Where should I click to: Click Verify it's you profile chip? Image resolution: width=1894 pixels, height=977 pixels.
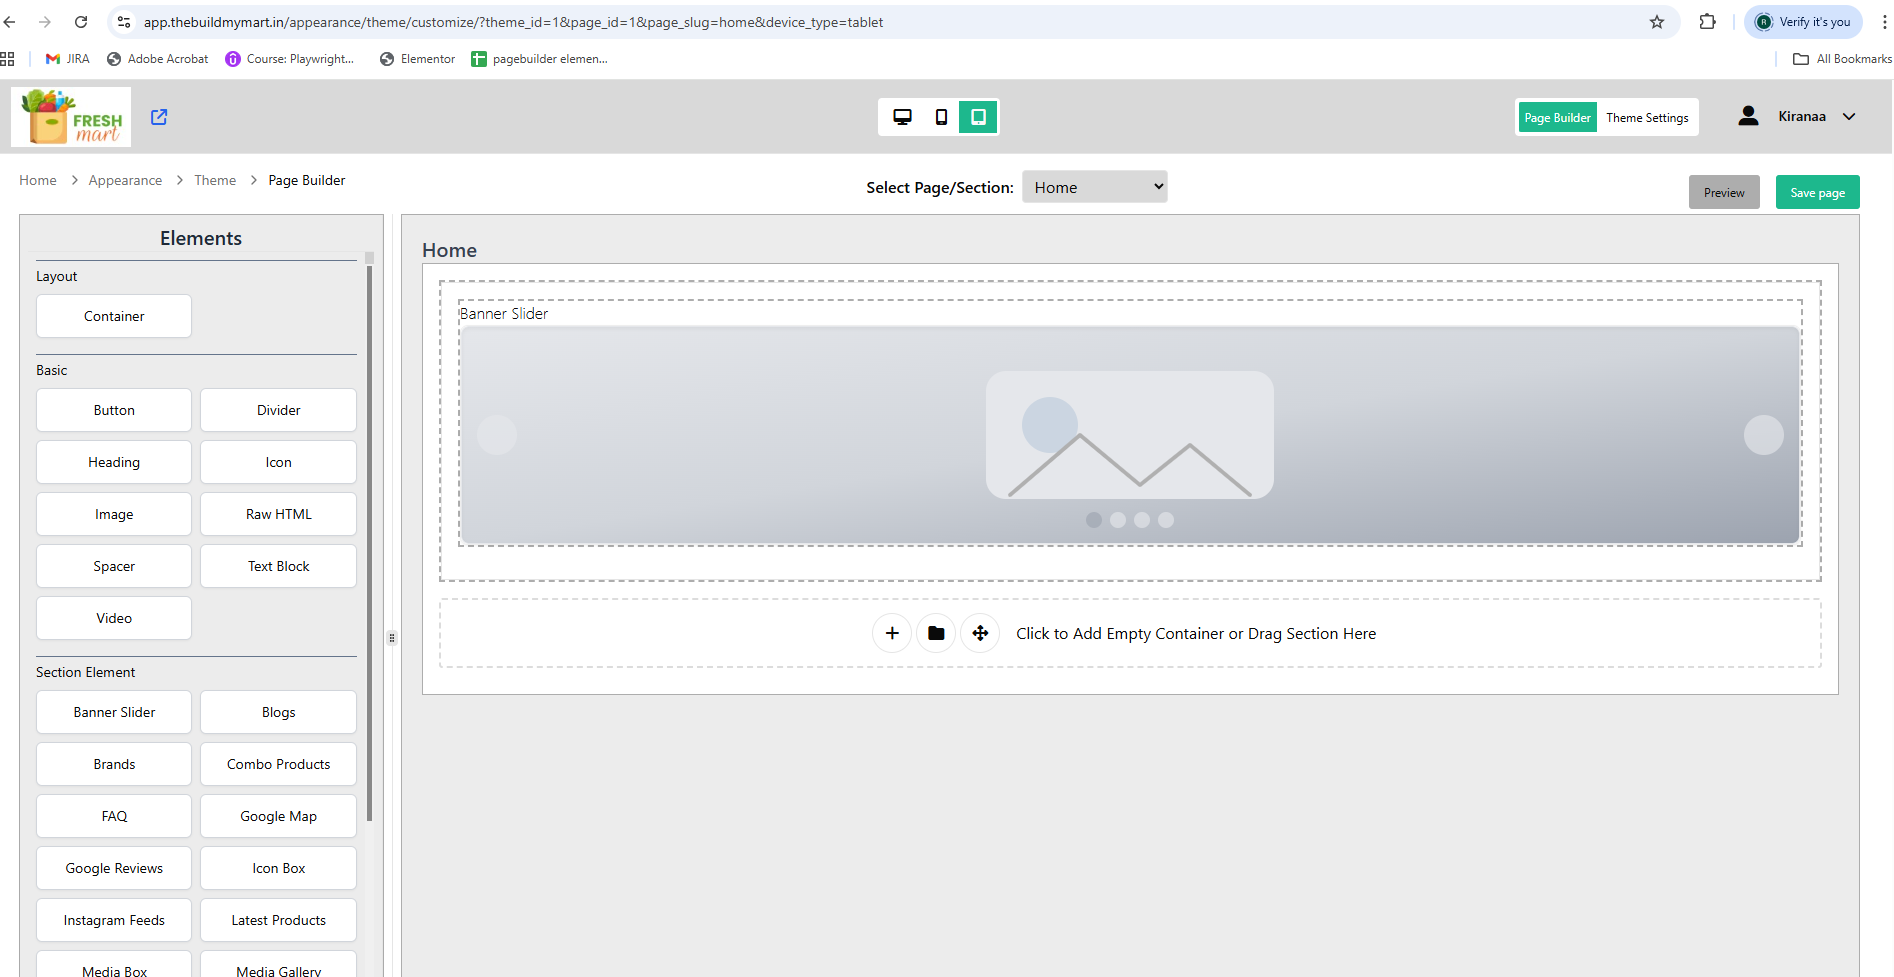[x=1804, y=22]
